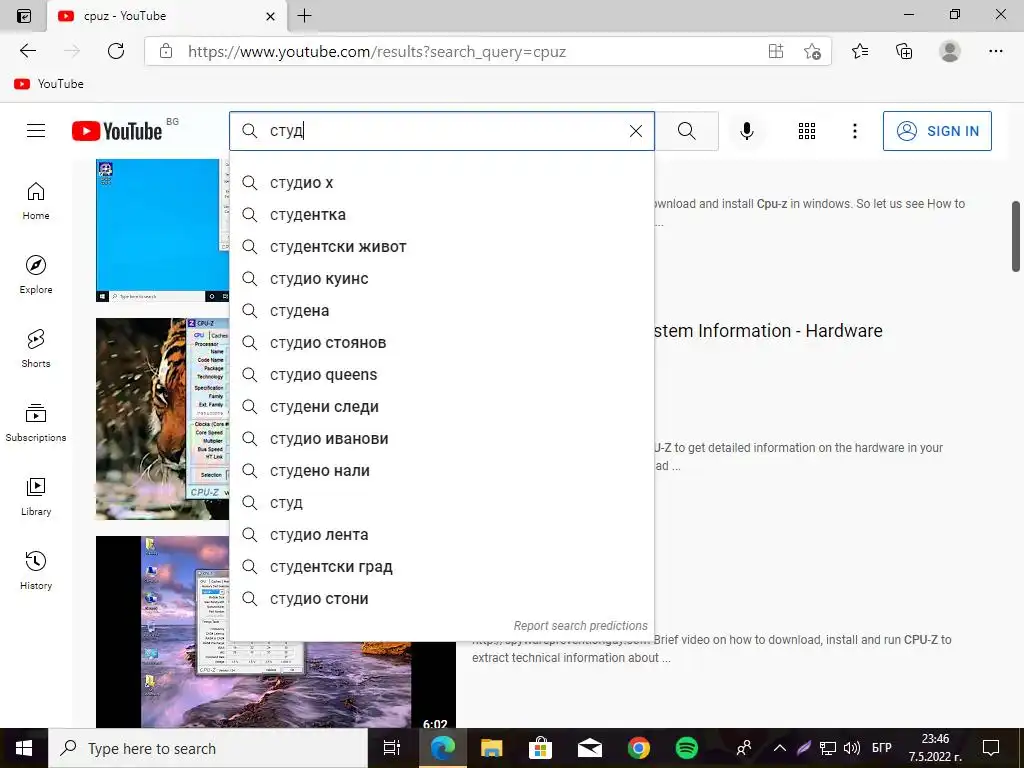
Task: Close the 'cpuz - YouTube' tab
Action: click(x=270, y=16)
